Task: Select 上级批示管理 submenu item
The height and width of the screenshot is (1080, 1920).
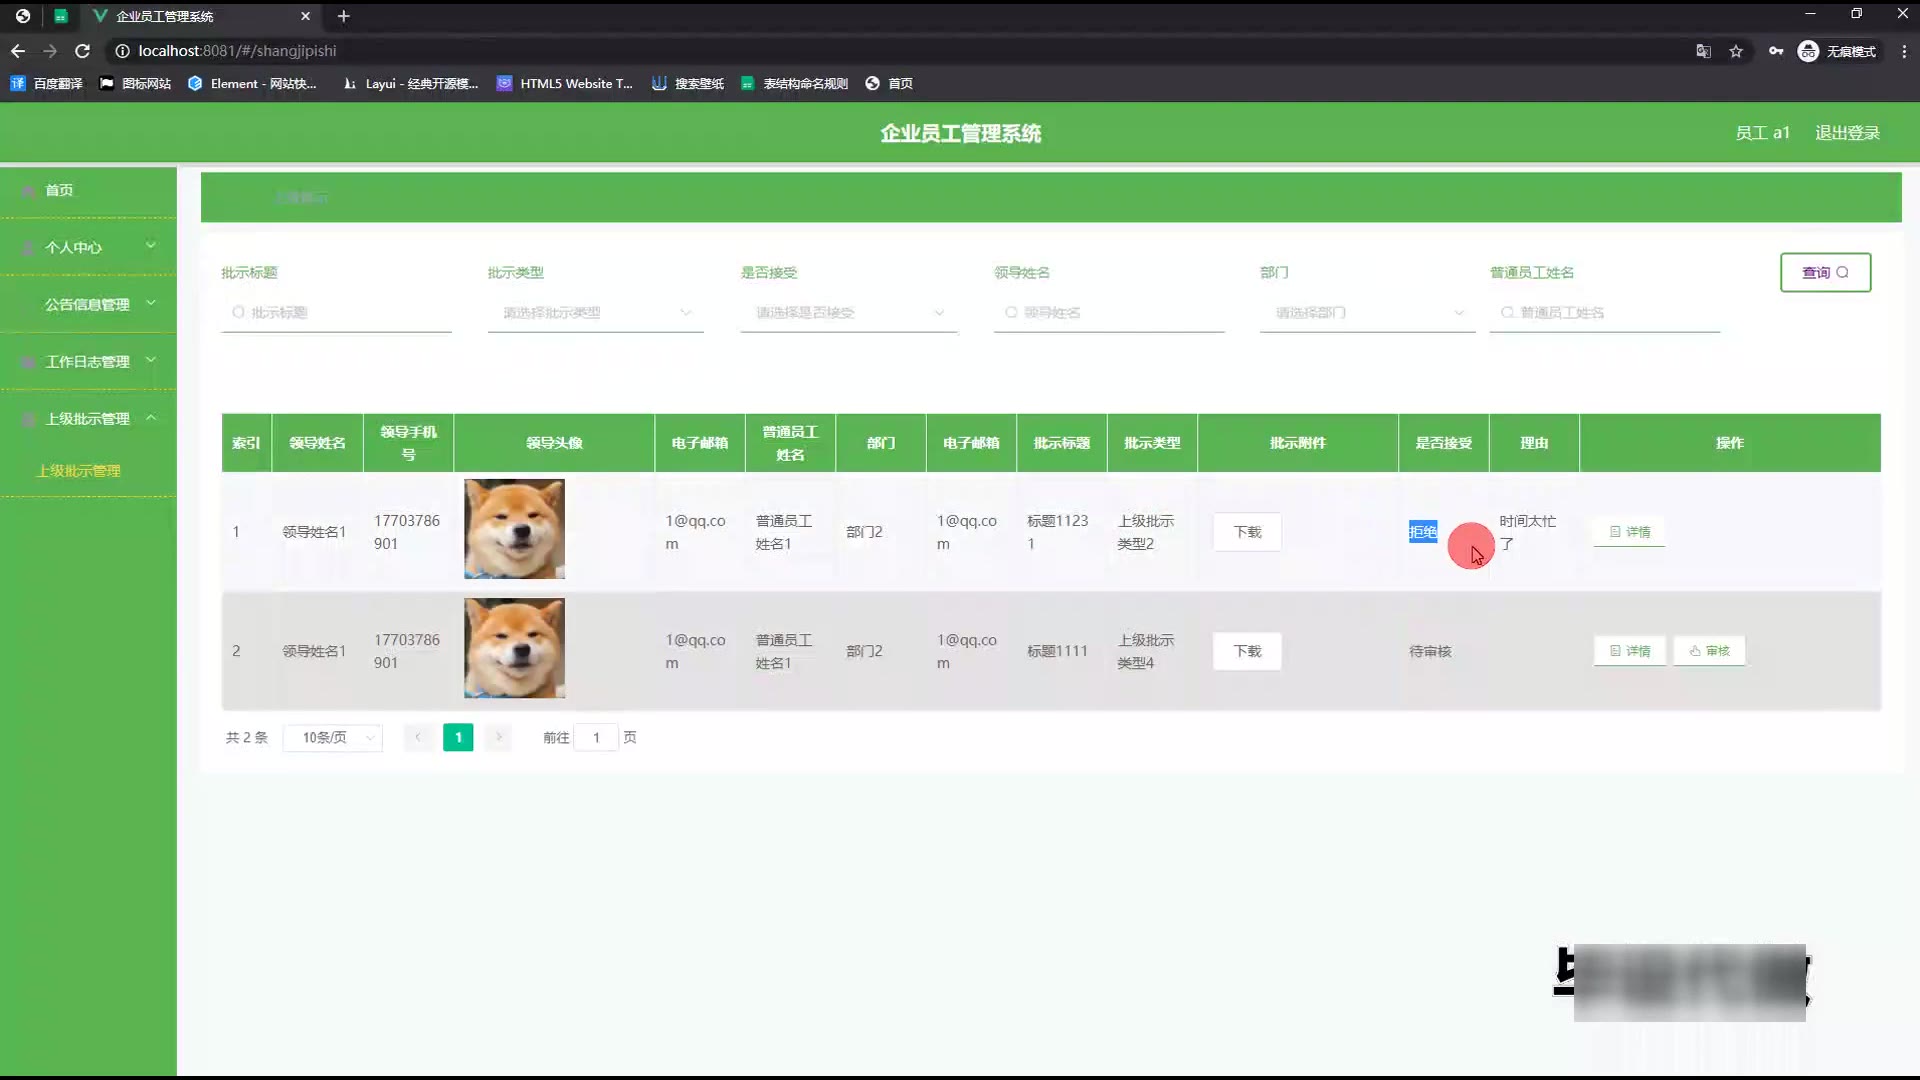Action: (x=78, y=471)
